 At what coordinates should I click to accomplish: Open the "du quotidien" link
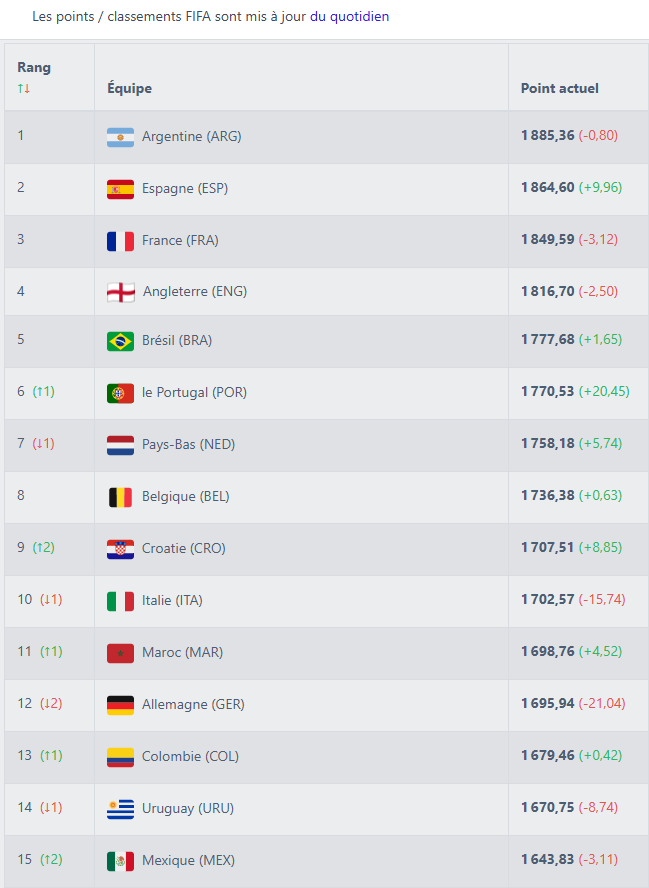coord(349,17)
